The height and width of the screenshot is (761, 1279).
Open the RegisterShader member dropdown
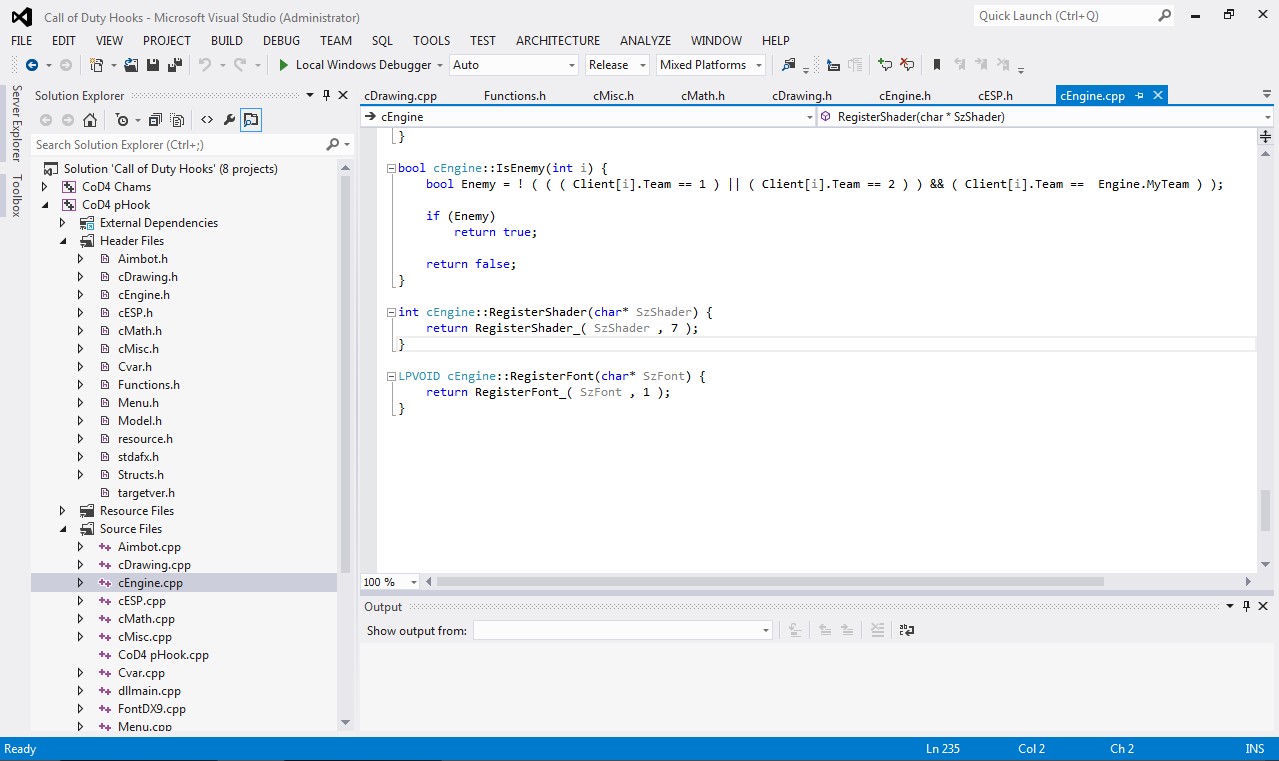[x=1267, y=117]
